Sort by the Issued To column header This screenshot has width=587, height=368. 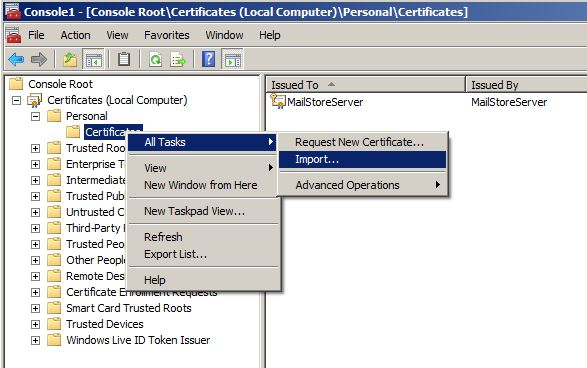(366, 85)
